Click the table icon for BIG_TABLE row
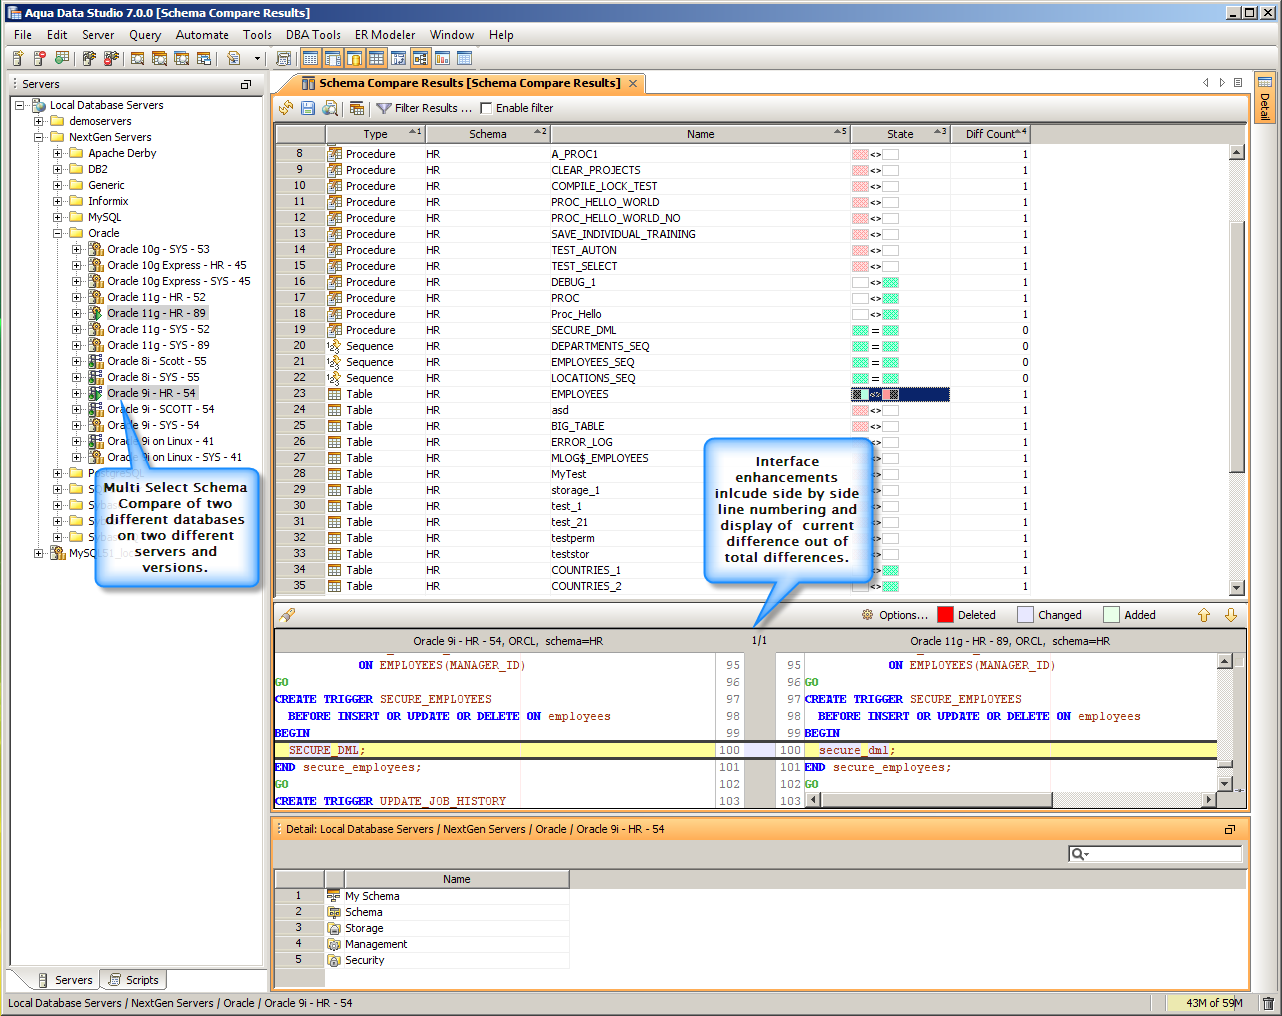1282x1016 pixels. click(x=334, y=426)
